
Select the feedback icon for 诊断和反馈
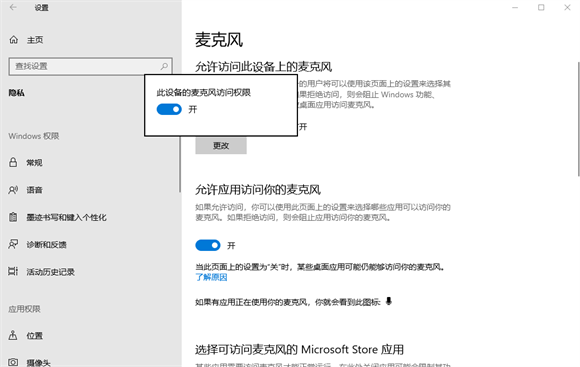pos(13,244)
